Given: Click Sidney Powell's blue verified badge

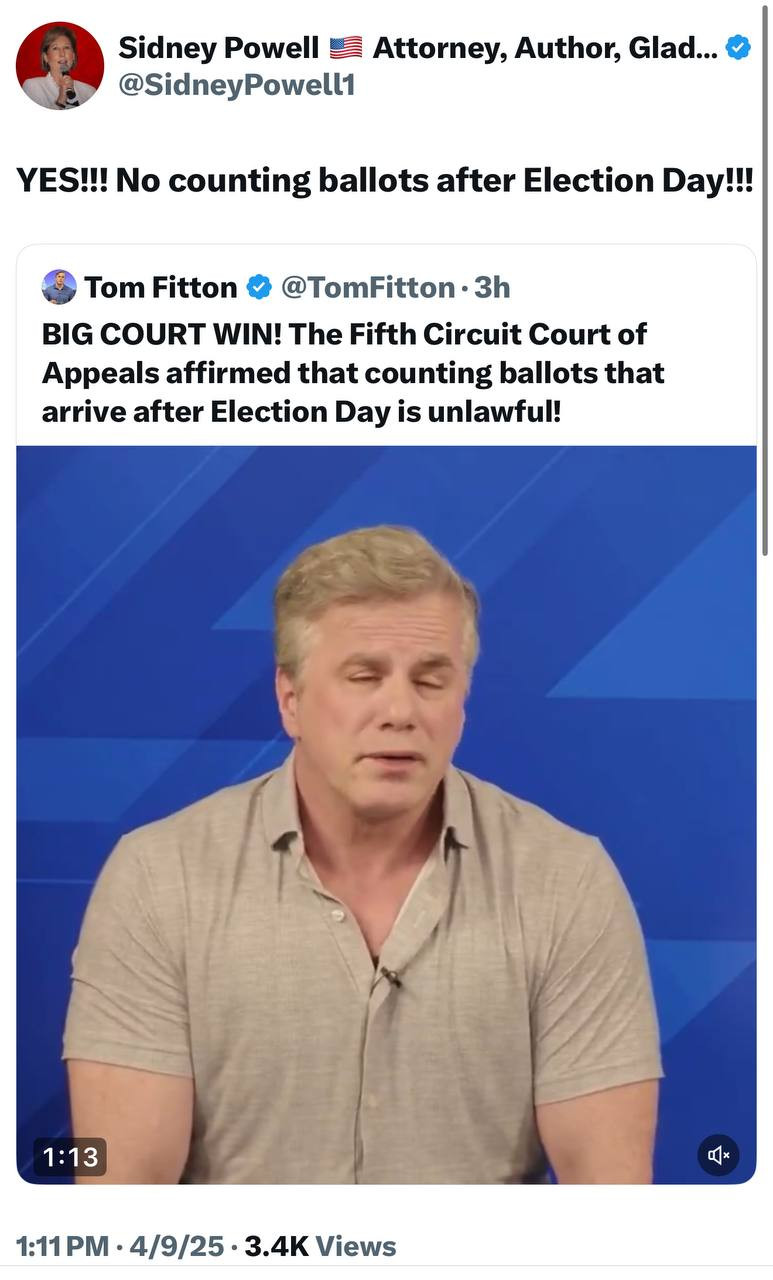Looking at the screenshot, I should pyautogui.click(x=738, y=47).
